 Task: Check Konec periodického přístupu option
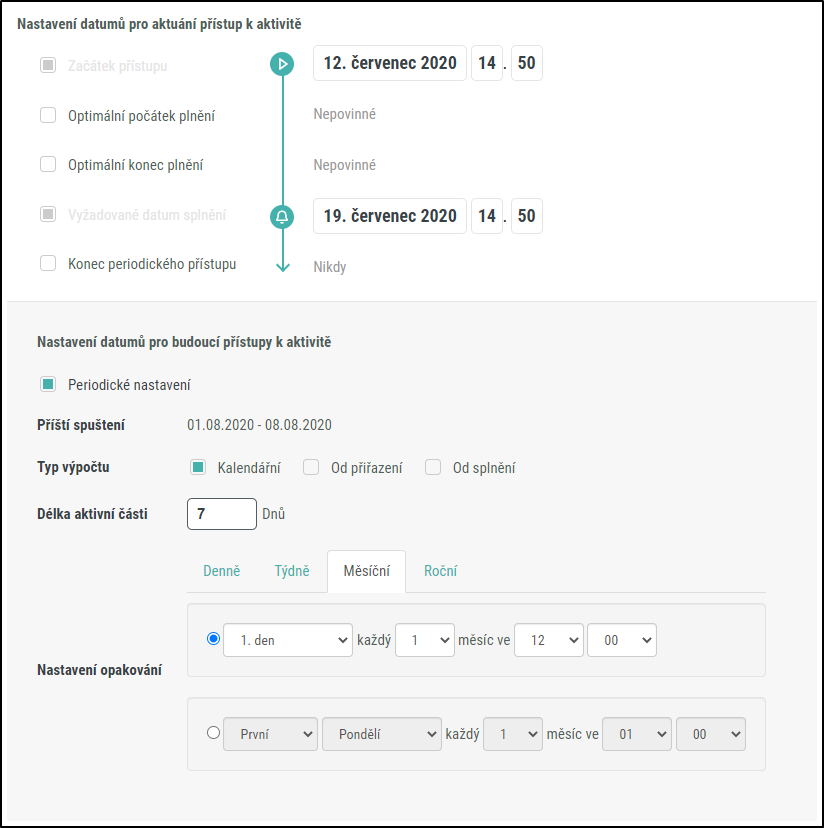[48, 264]
